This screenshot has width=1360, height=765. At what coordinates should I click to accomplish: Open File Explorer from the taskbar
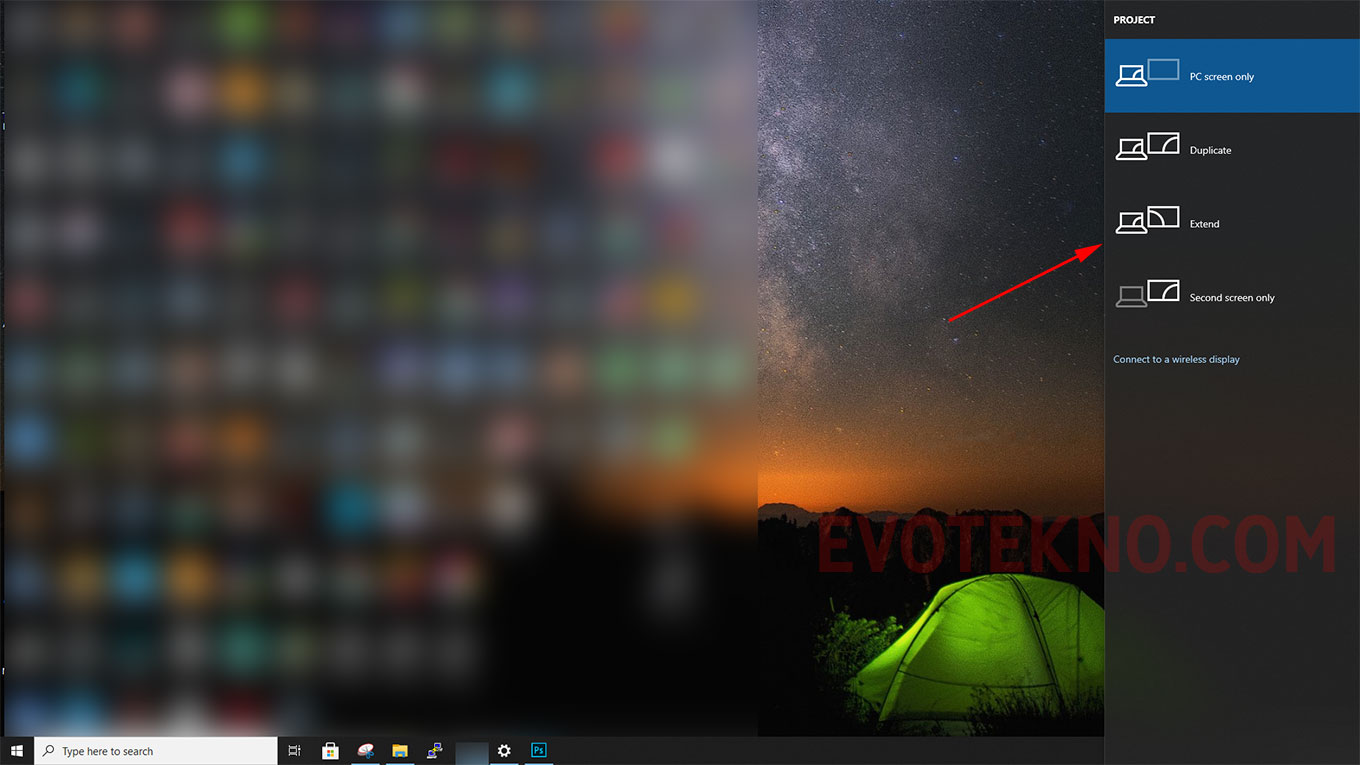tap(400, 750)
